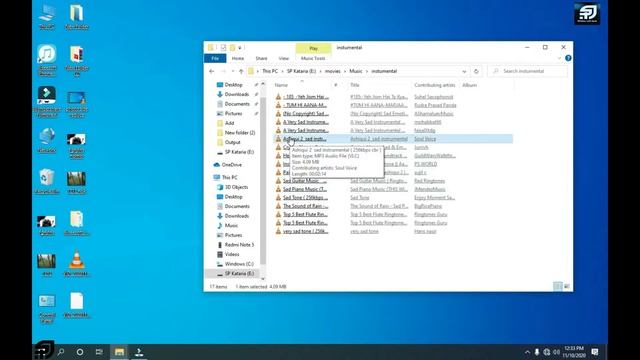The width and height of the screenshot is (640, 360).
Task: Click the VLC icon of 'Sad Piano Music'
Action: (x=278, y=189)
